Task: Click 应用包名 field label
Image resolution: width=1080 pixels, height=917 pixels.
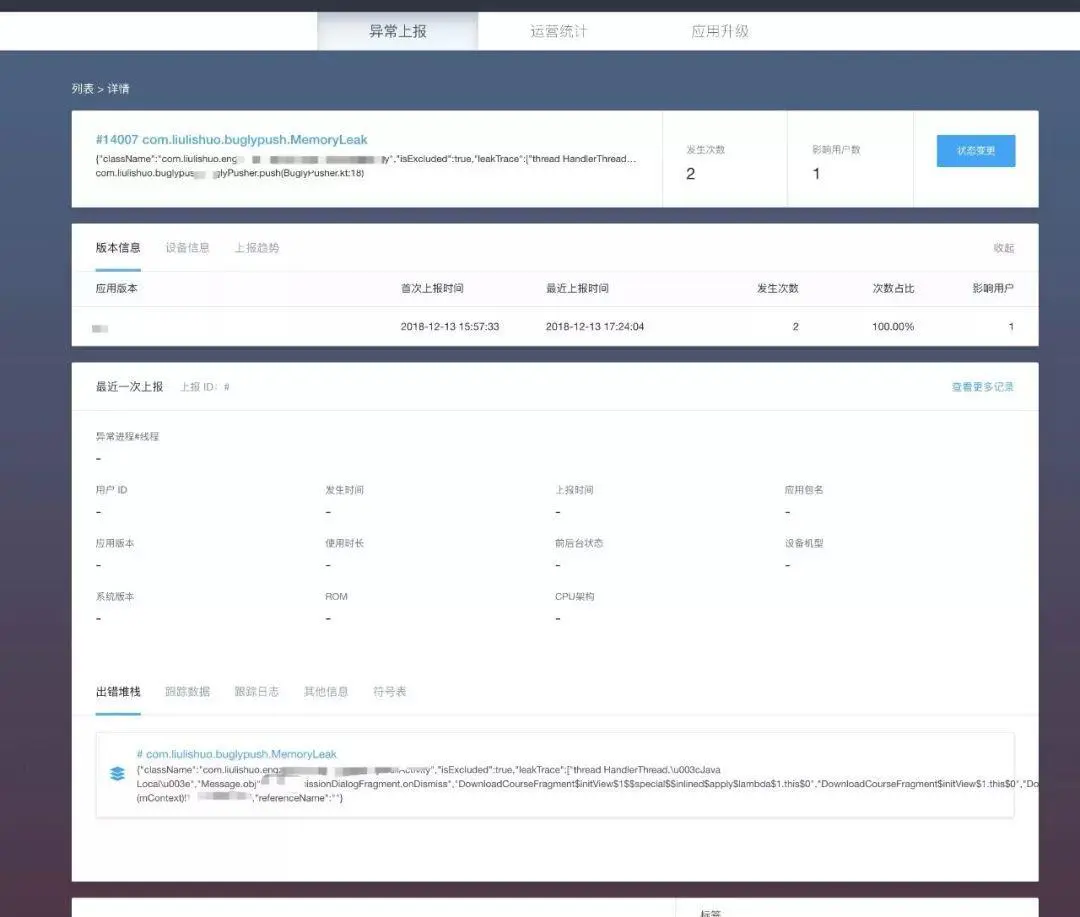Action: click(804, 490)
